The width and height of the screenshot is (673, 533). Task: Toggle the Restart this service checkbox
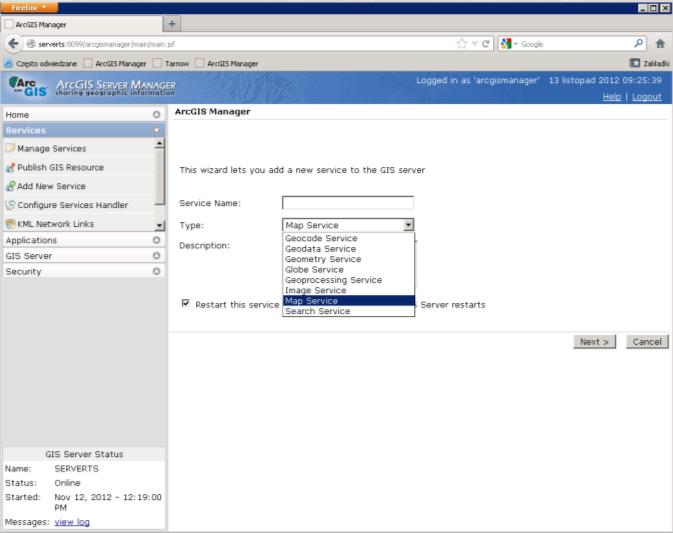185,303
